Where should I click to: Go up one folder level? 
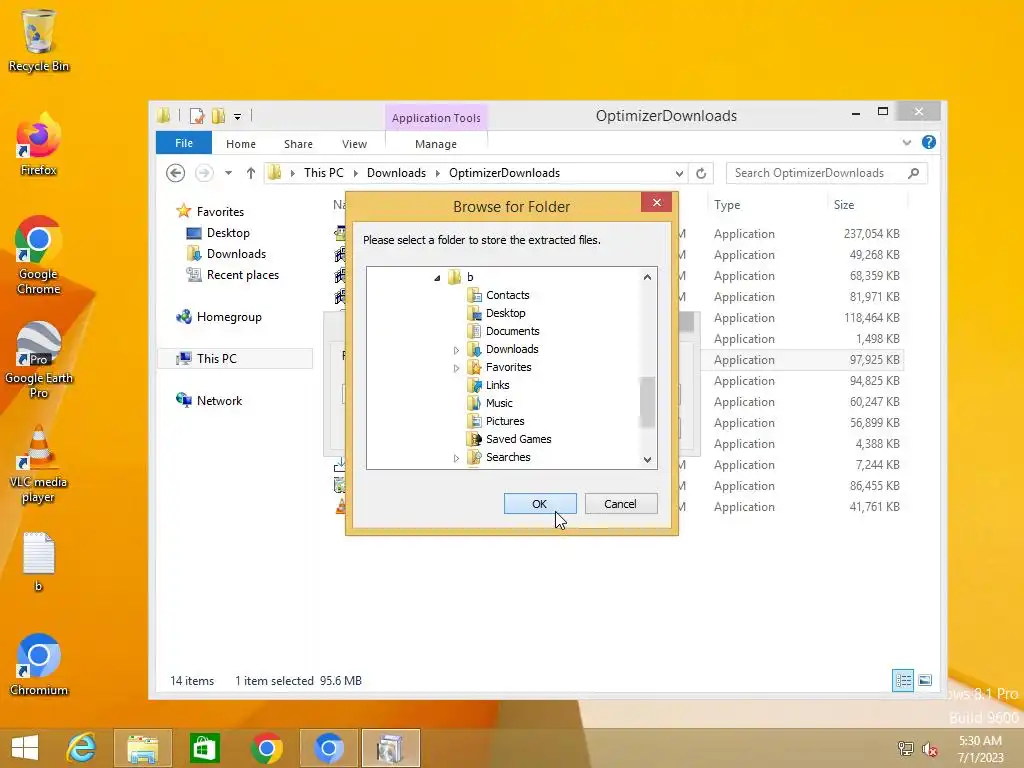[251, 173]
